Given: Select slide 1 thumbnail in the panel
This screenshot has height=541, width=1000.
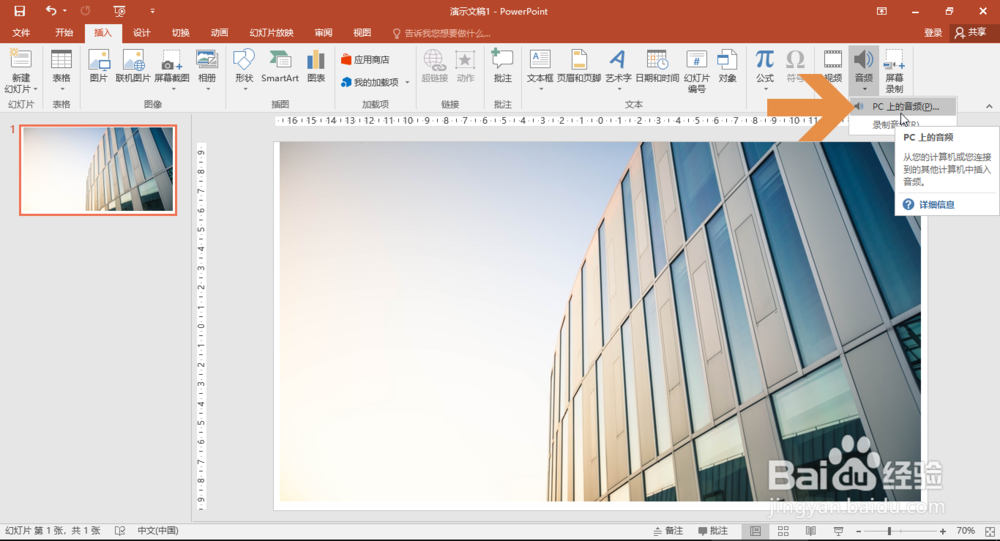Looking at the screenshot, I should click(98, 170).
